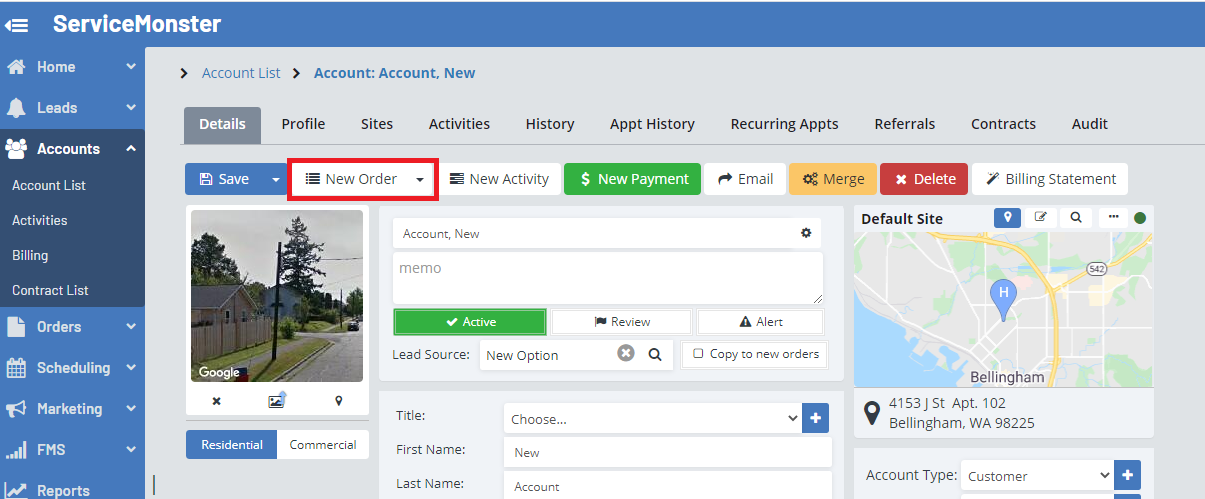Click the Accounts people icon

coord(16,149)
